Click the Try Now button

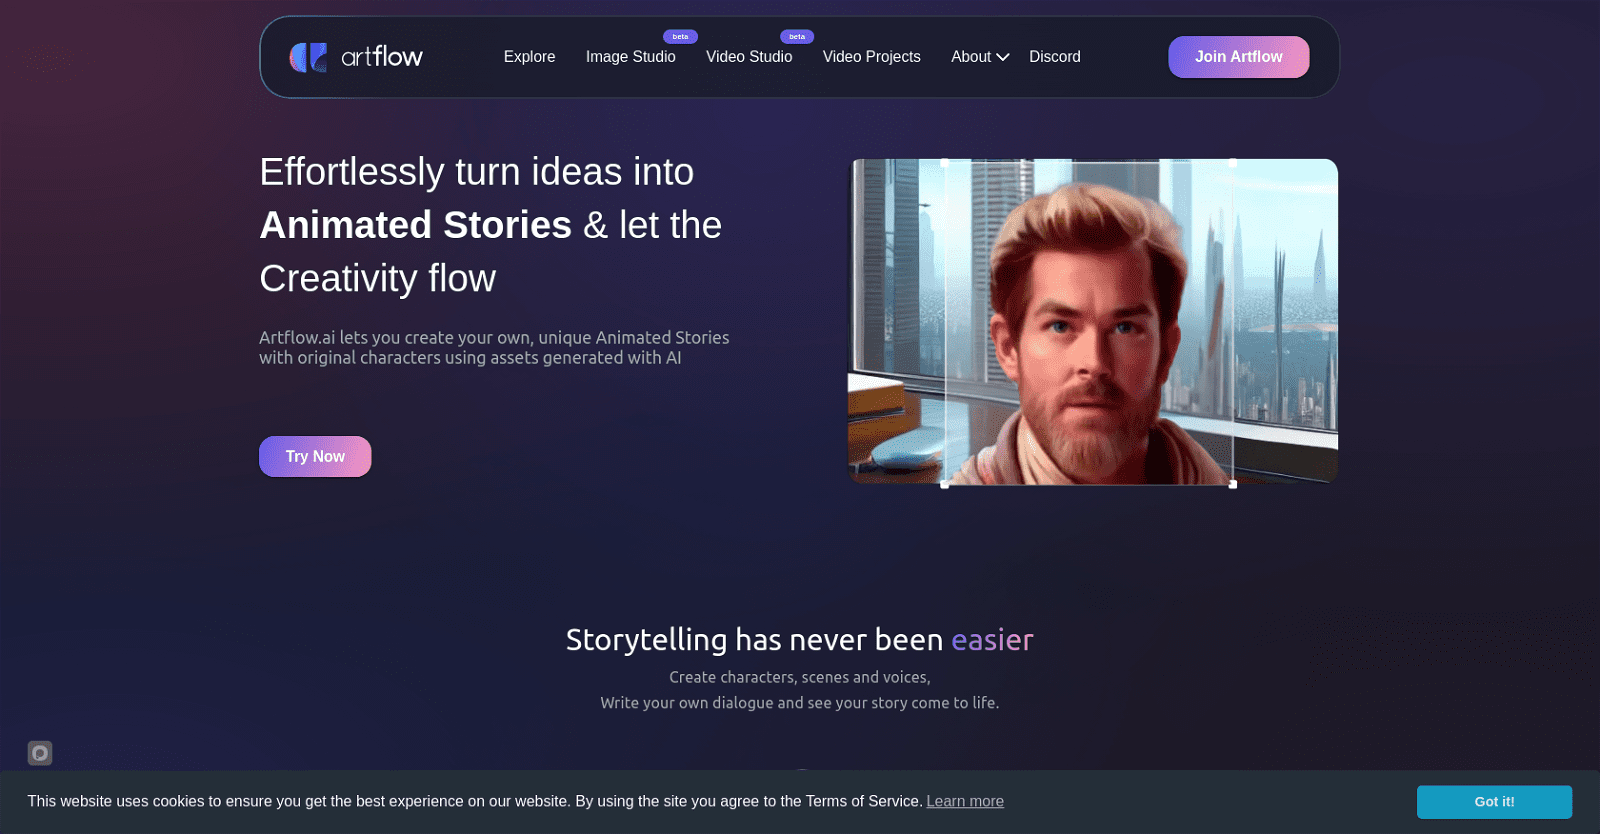[x=315, y=456]
